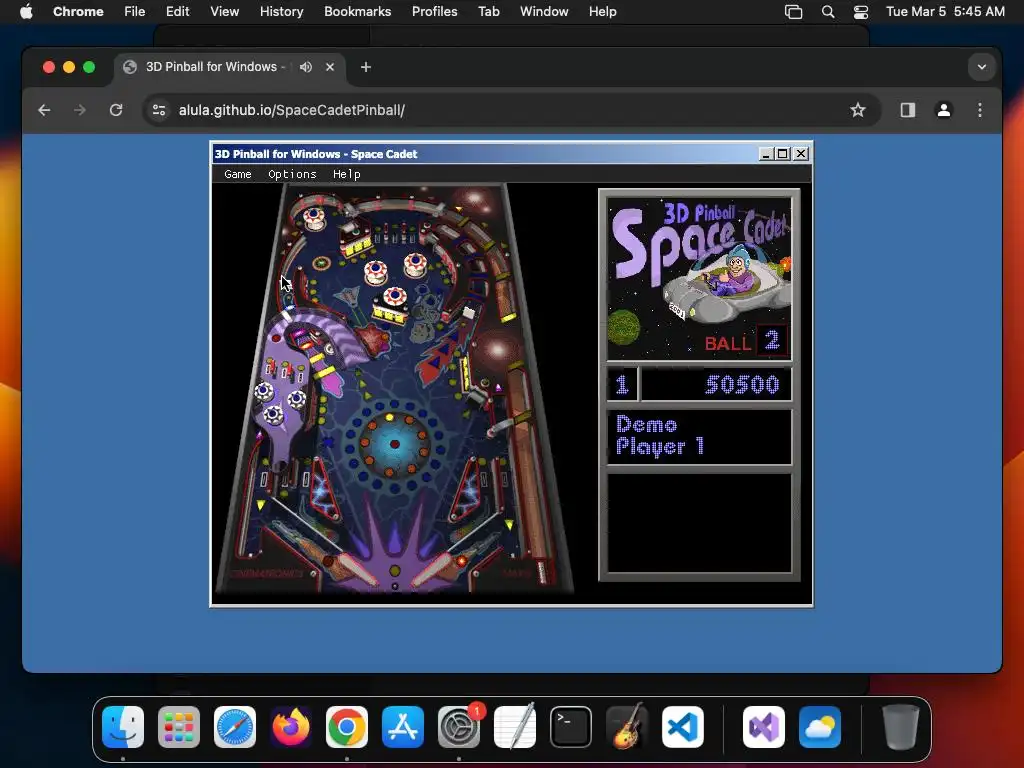Click the green fullscreen Chrome button
This screenshot has width=1024, height=768.
[x=89, y=67]
